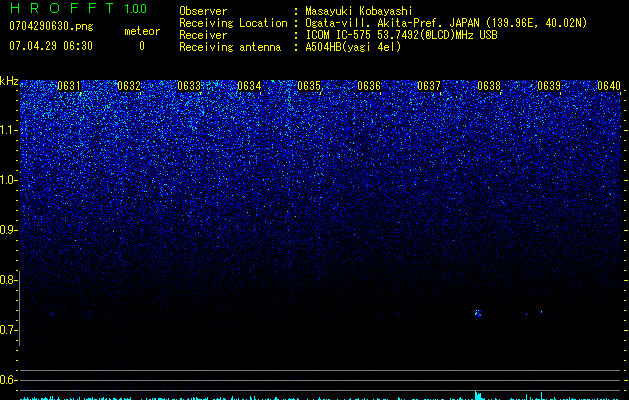Click the Observer field label

(203, 11)
